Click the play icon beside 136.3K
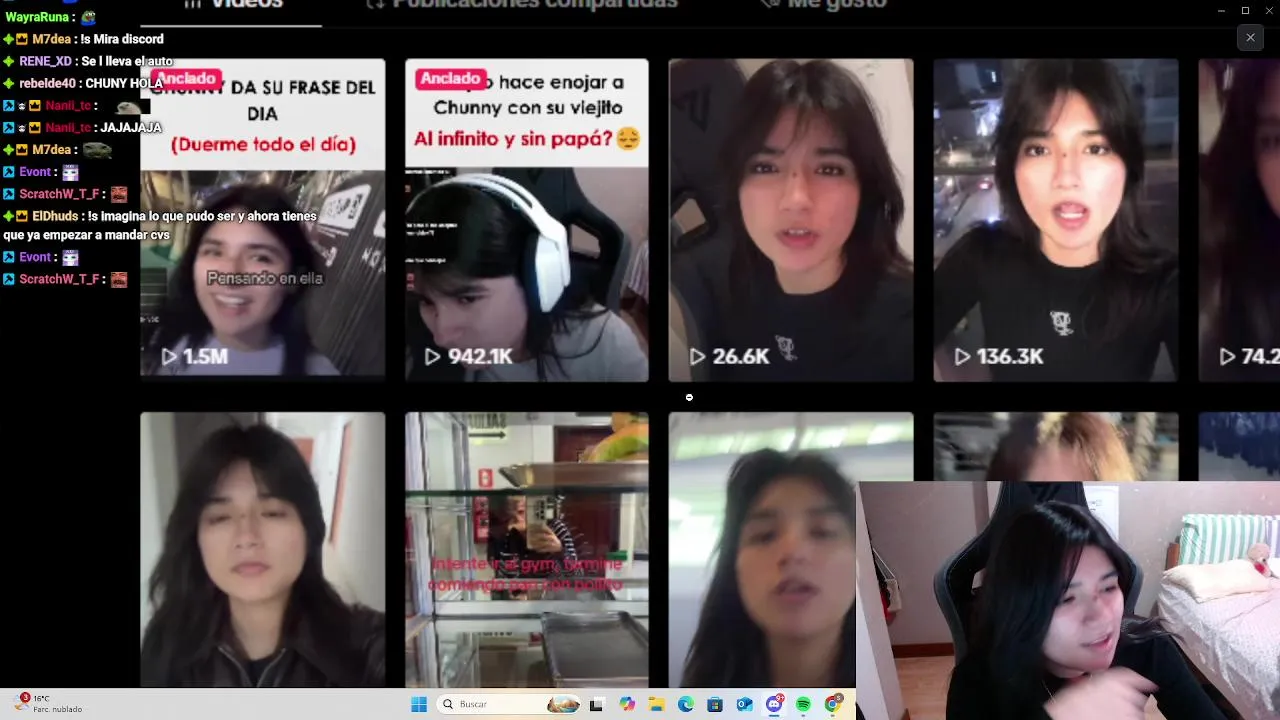Screen dimensions: 1280x720 click(961, 356)
